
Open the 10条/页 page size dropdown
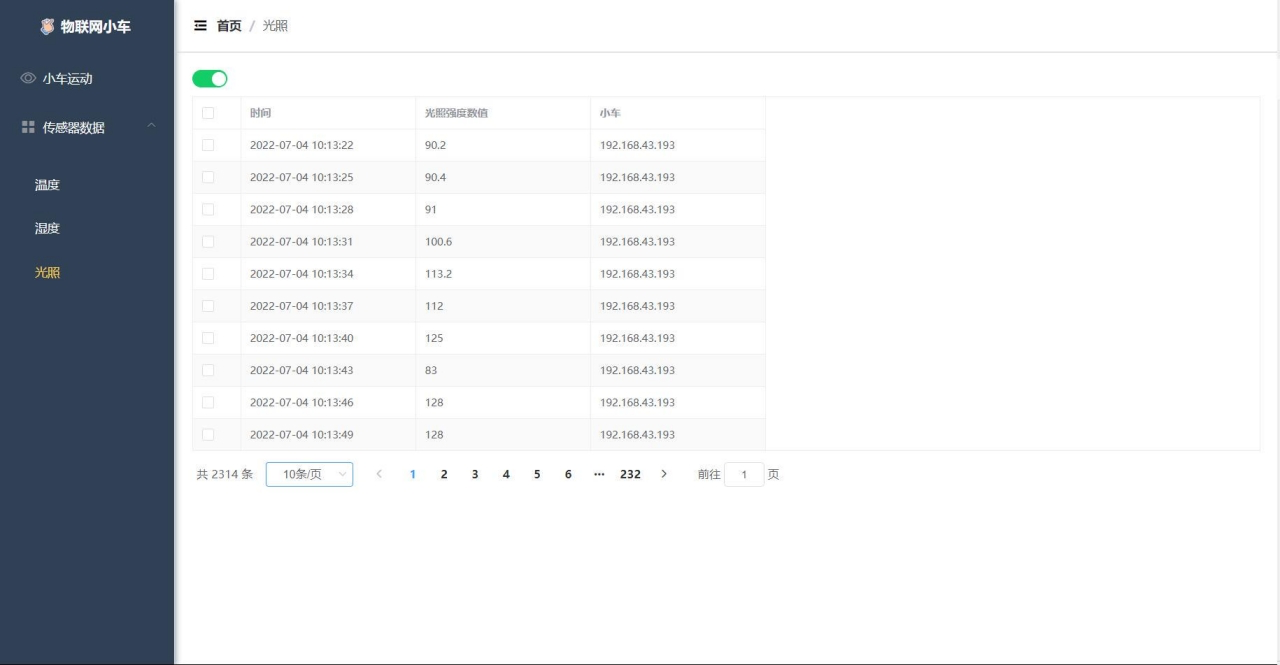click(309, 474)
